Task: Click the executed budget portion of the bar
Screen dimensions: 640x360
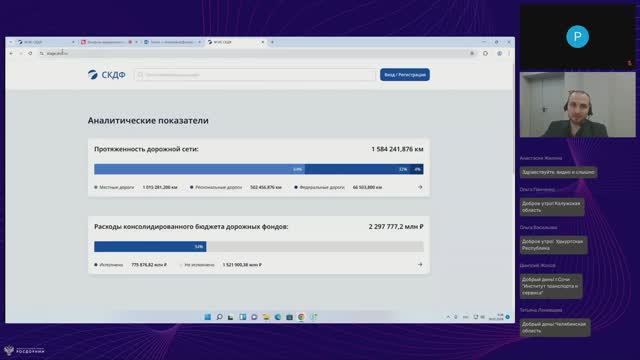Action: click(150, 247)
